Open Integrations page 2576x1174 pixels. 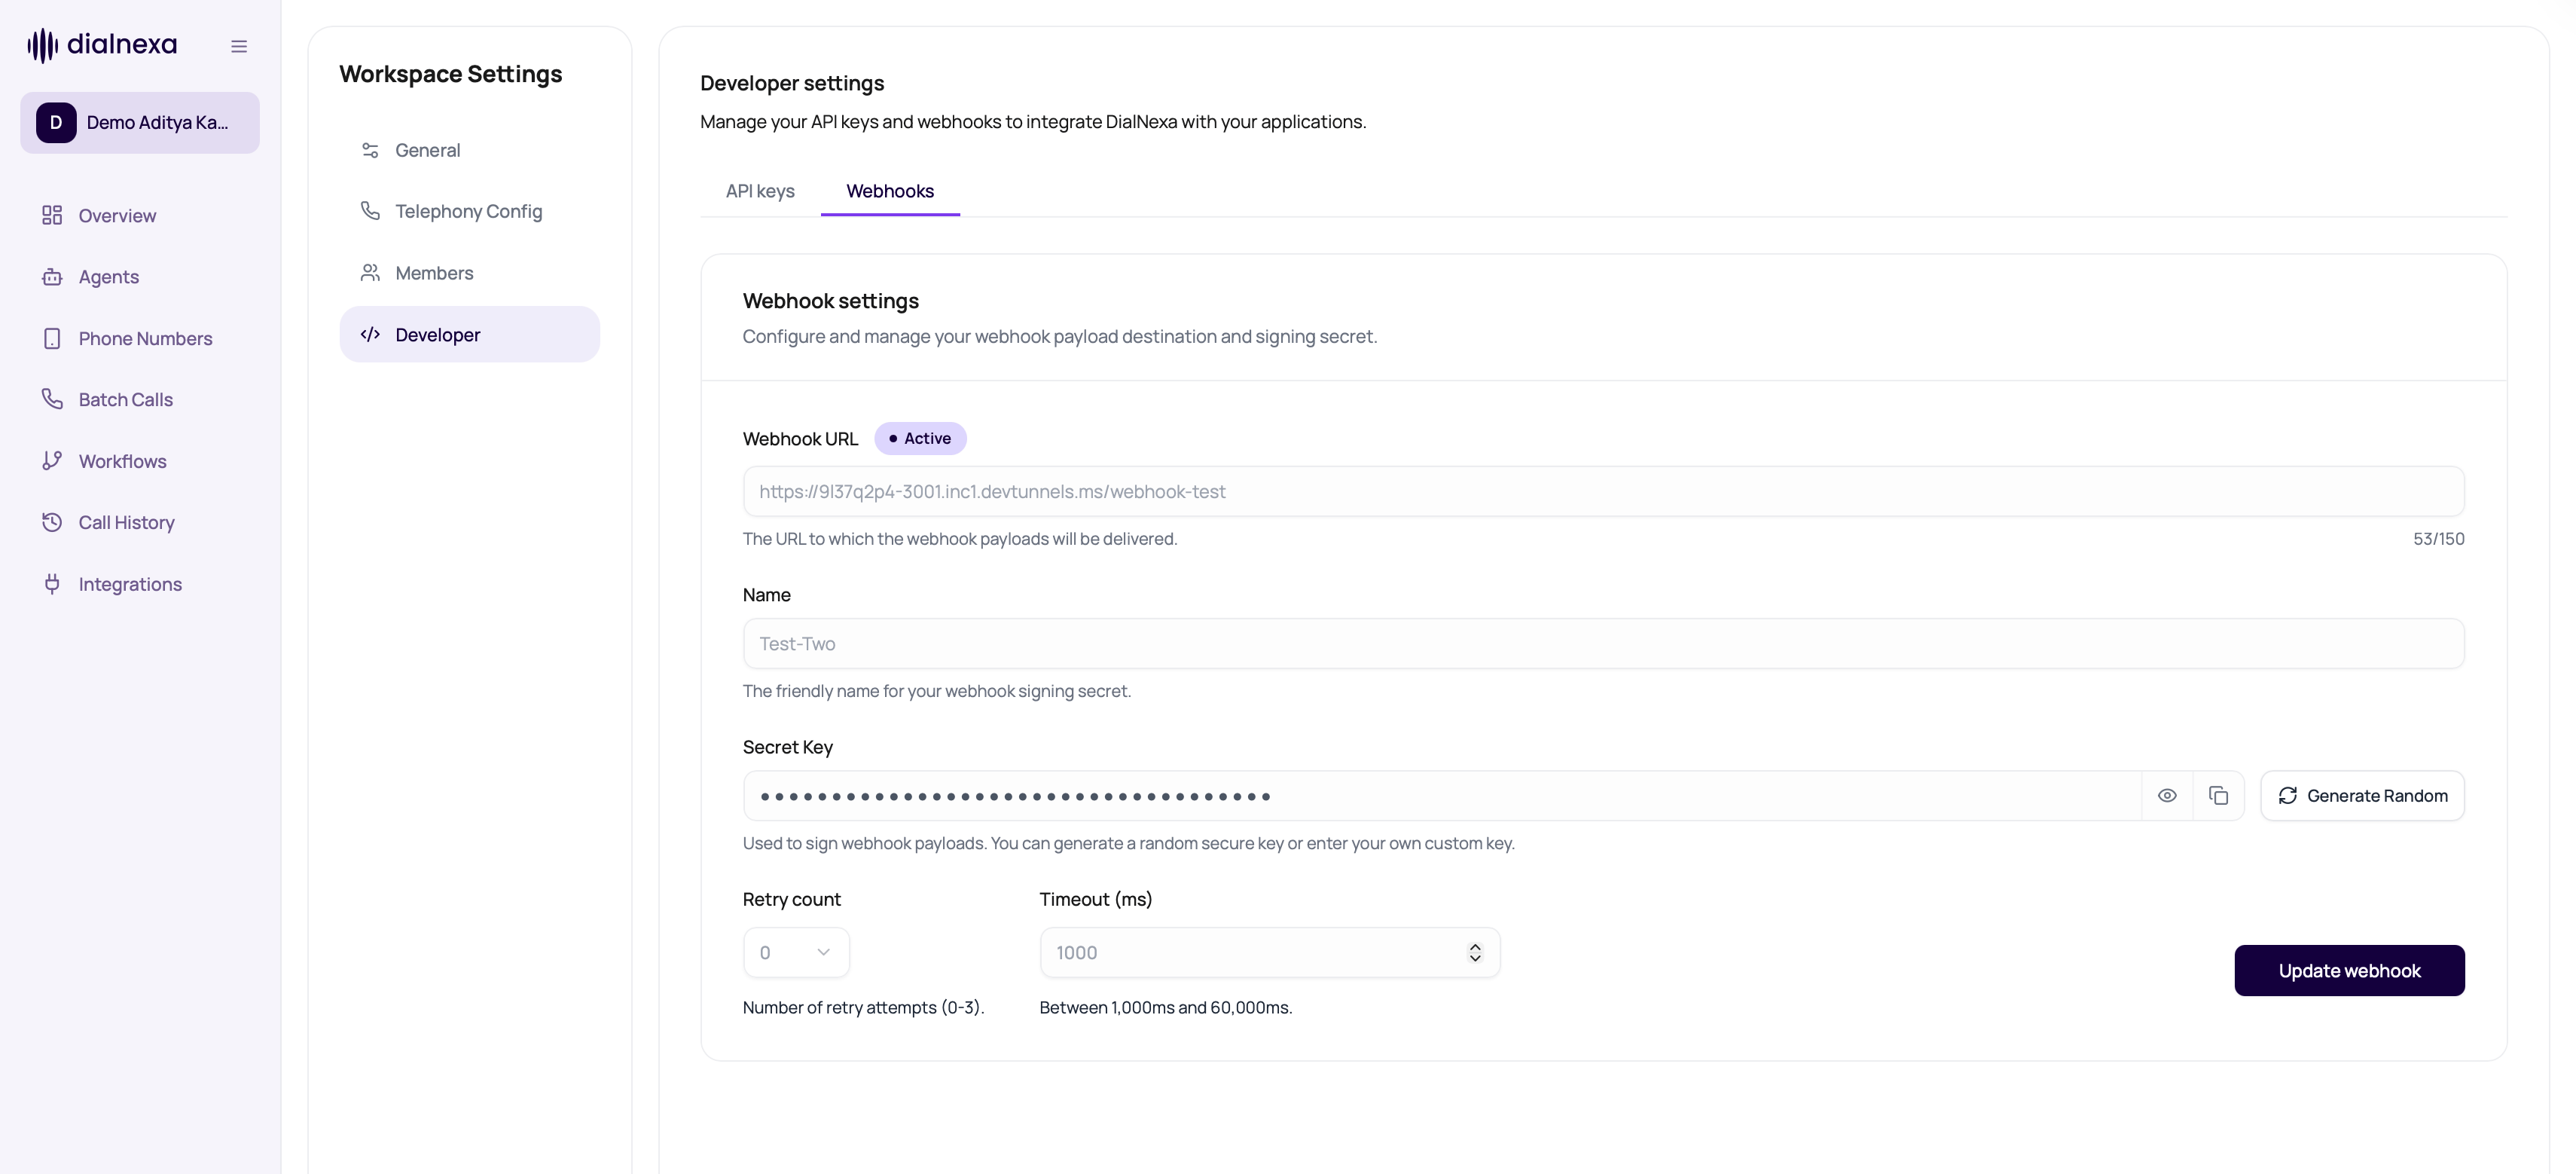click(x=140, y=584)
